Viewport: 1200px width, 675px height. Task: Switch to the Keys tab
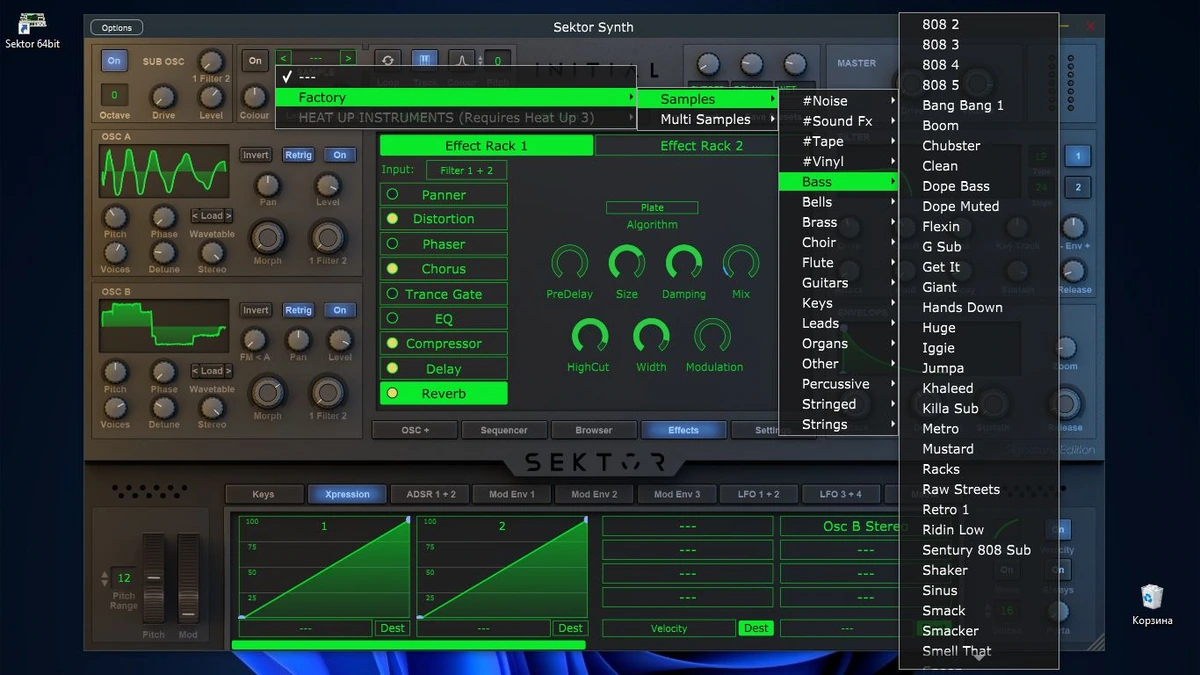click(264, 494)
